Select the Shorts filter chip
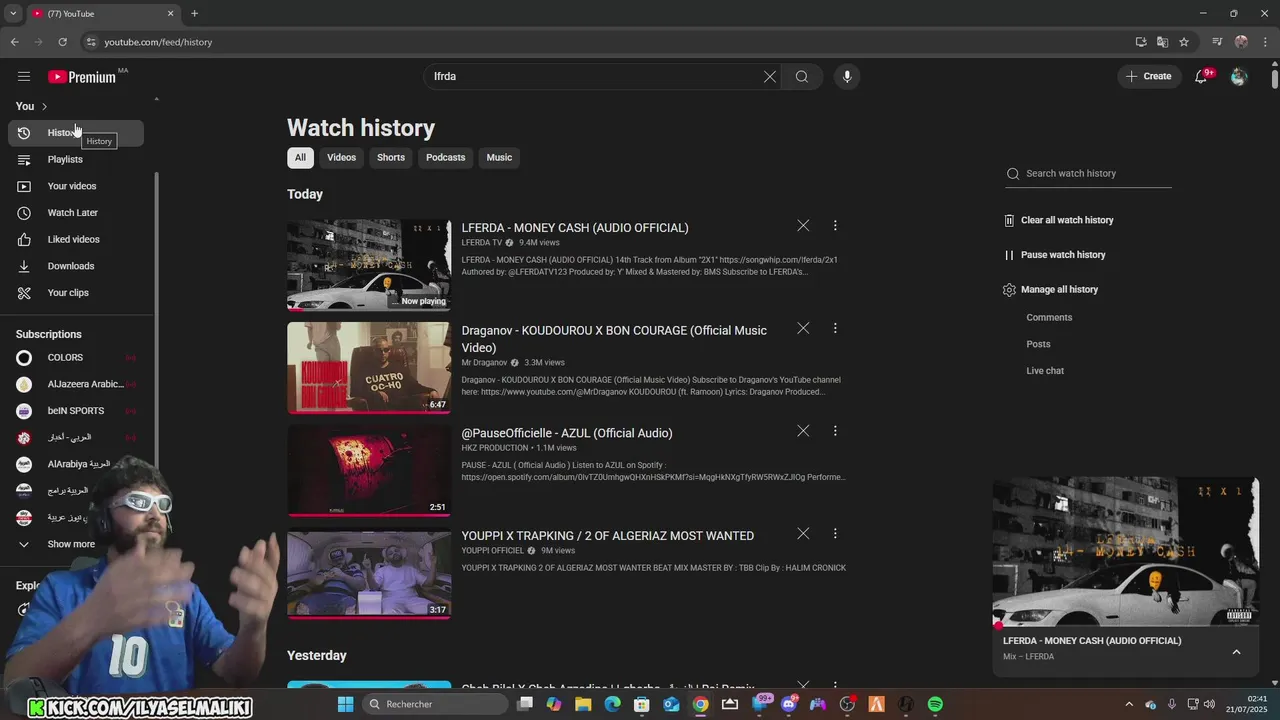The height and width of the screenshot is (720, 1280). tap(391, 157)
